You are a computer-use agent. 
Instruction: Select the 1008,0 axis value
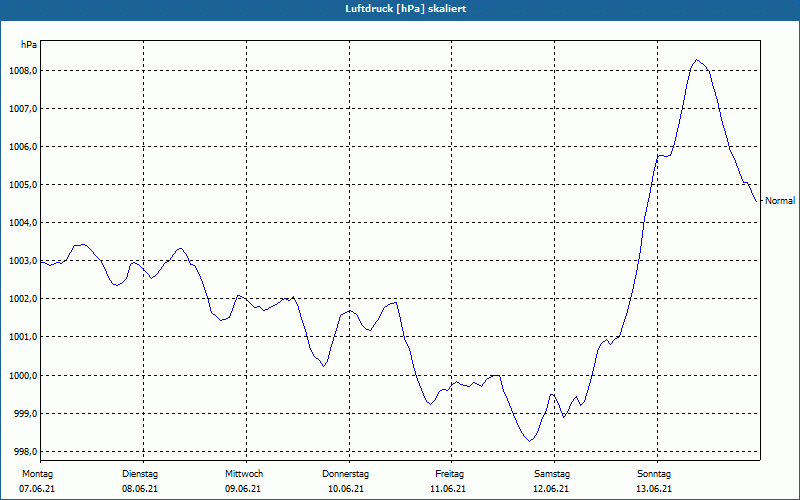(23, 71)
